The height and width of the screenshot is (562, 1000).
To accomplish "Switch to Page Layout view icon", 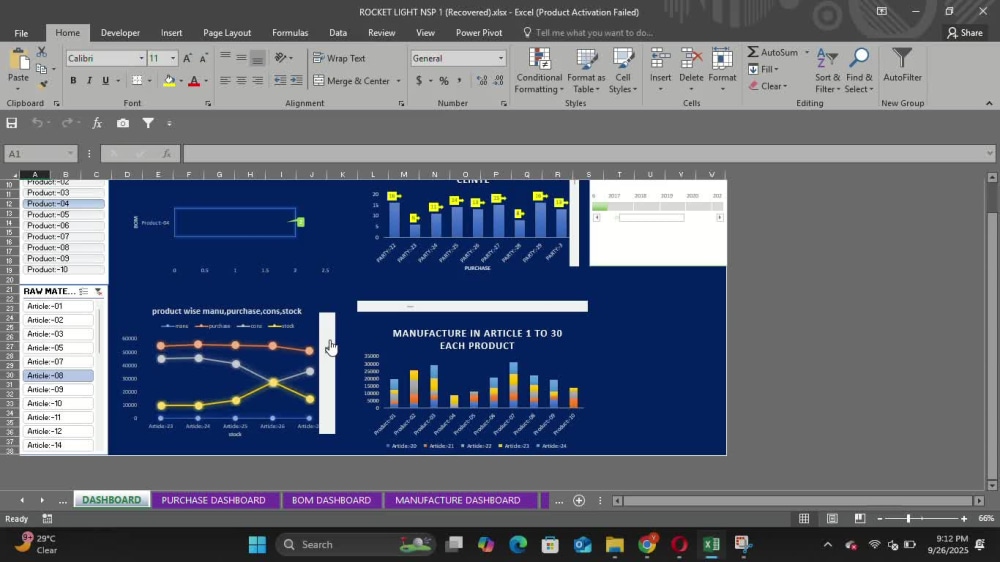I will click(x=832, y=519).
